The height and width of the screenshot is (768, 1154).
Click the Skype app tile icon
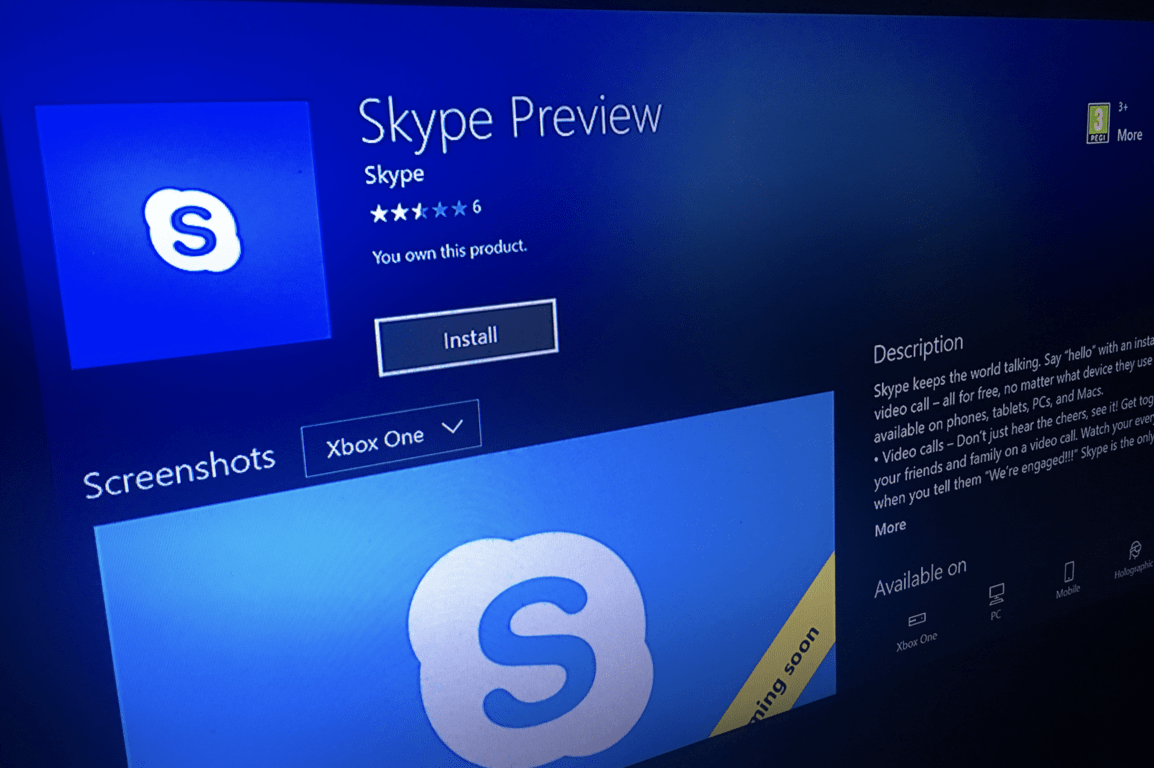point(184,234)
